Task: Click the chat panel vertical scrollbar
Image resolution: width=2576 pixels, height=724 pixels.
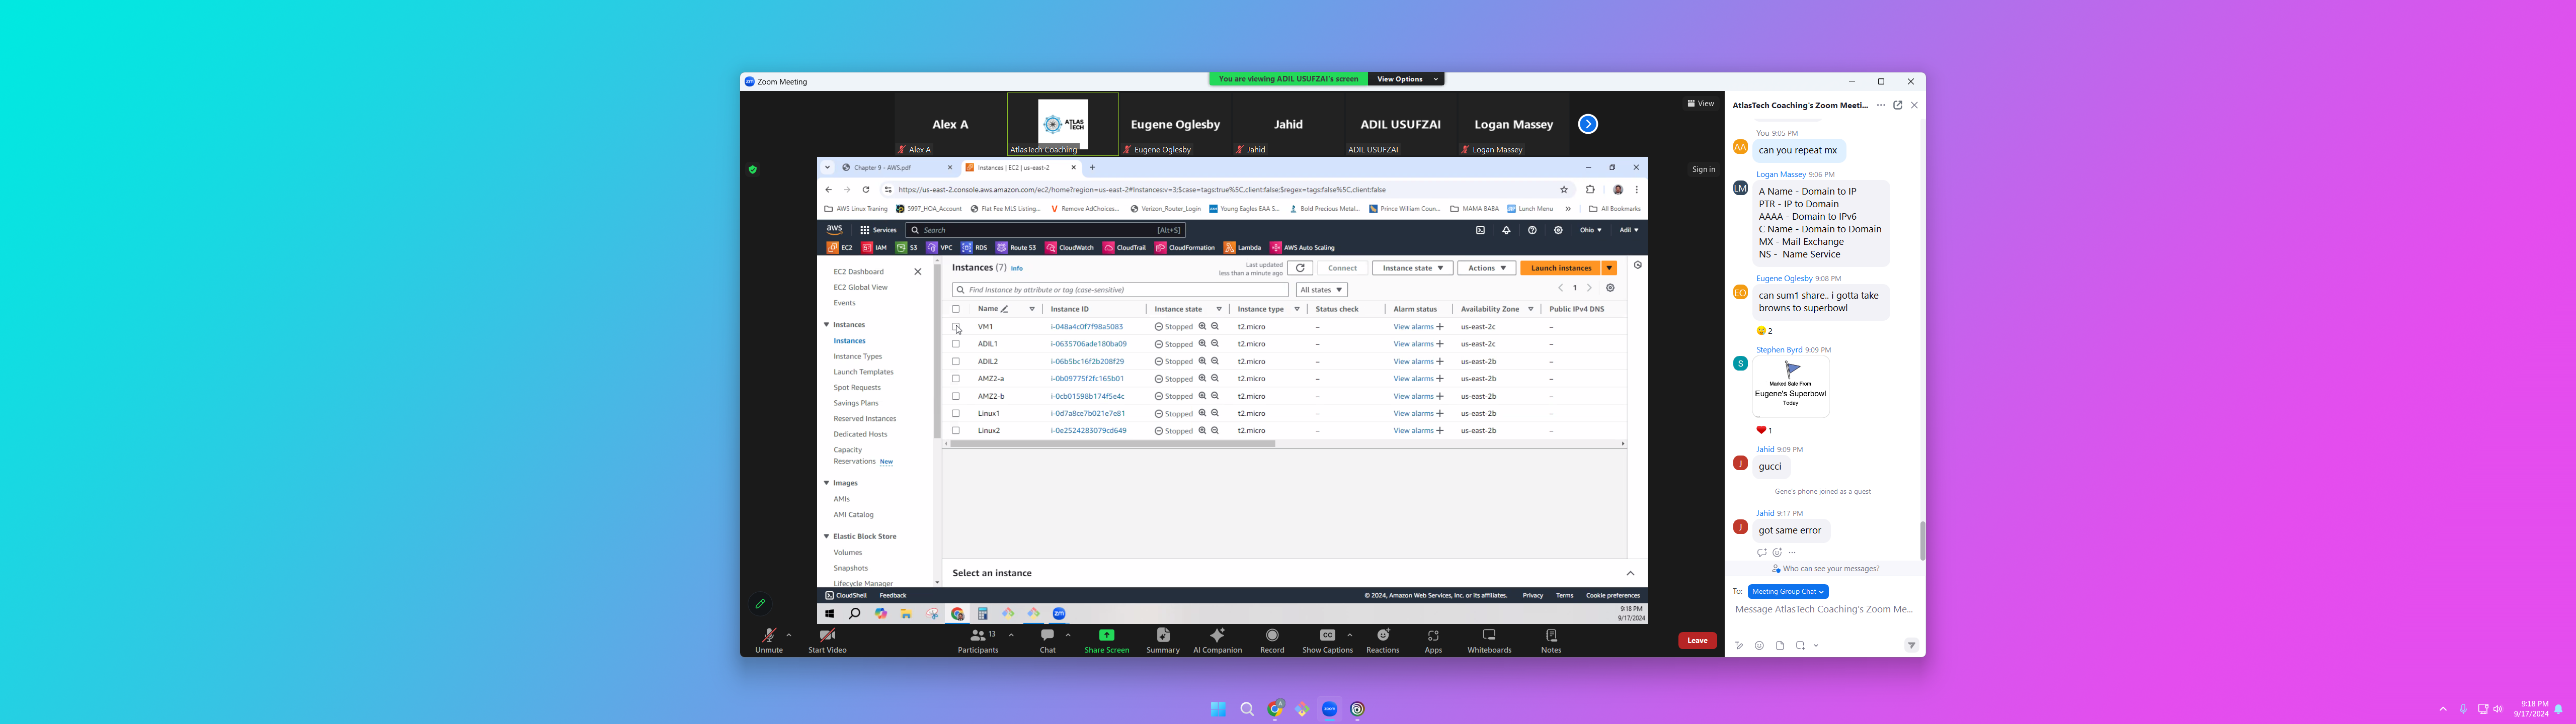Action: 1922,540
